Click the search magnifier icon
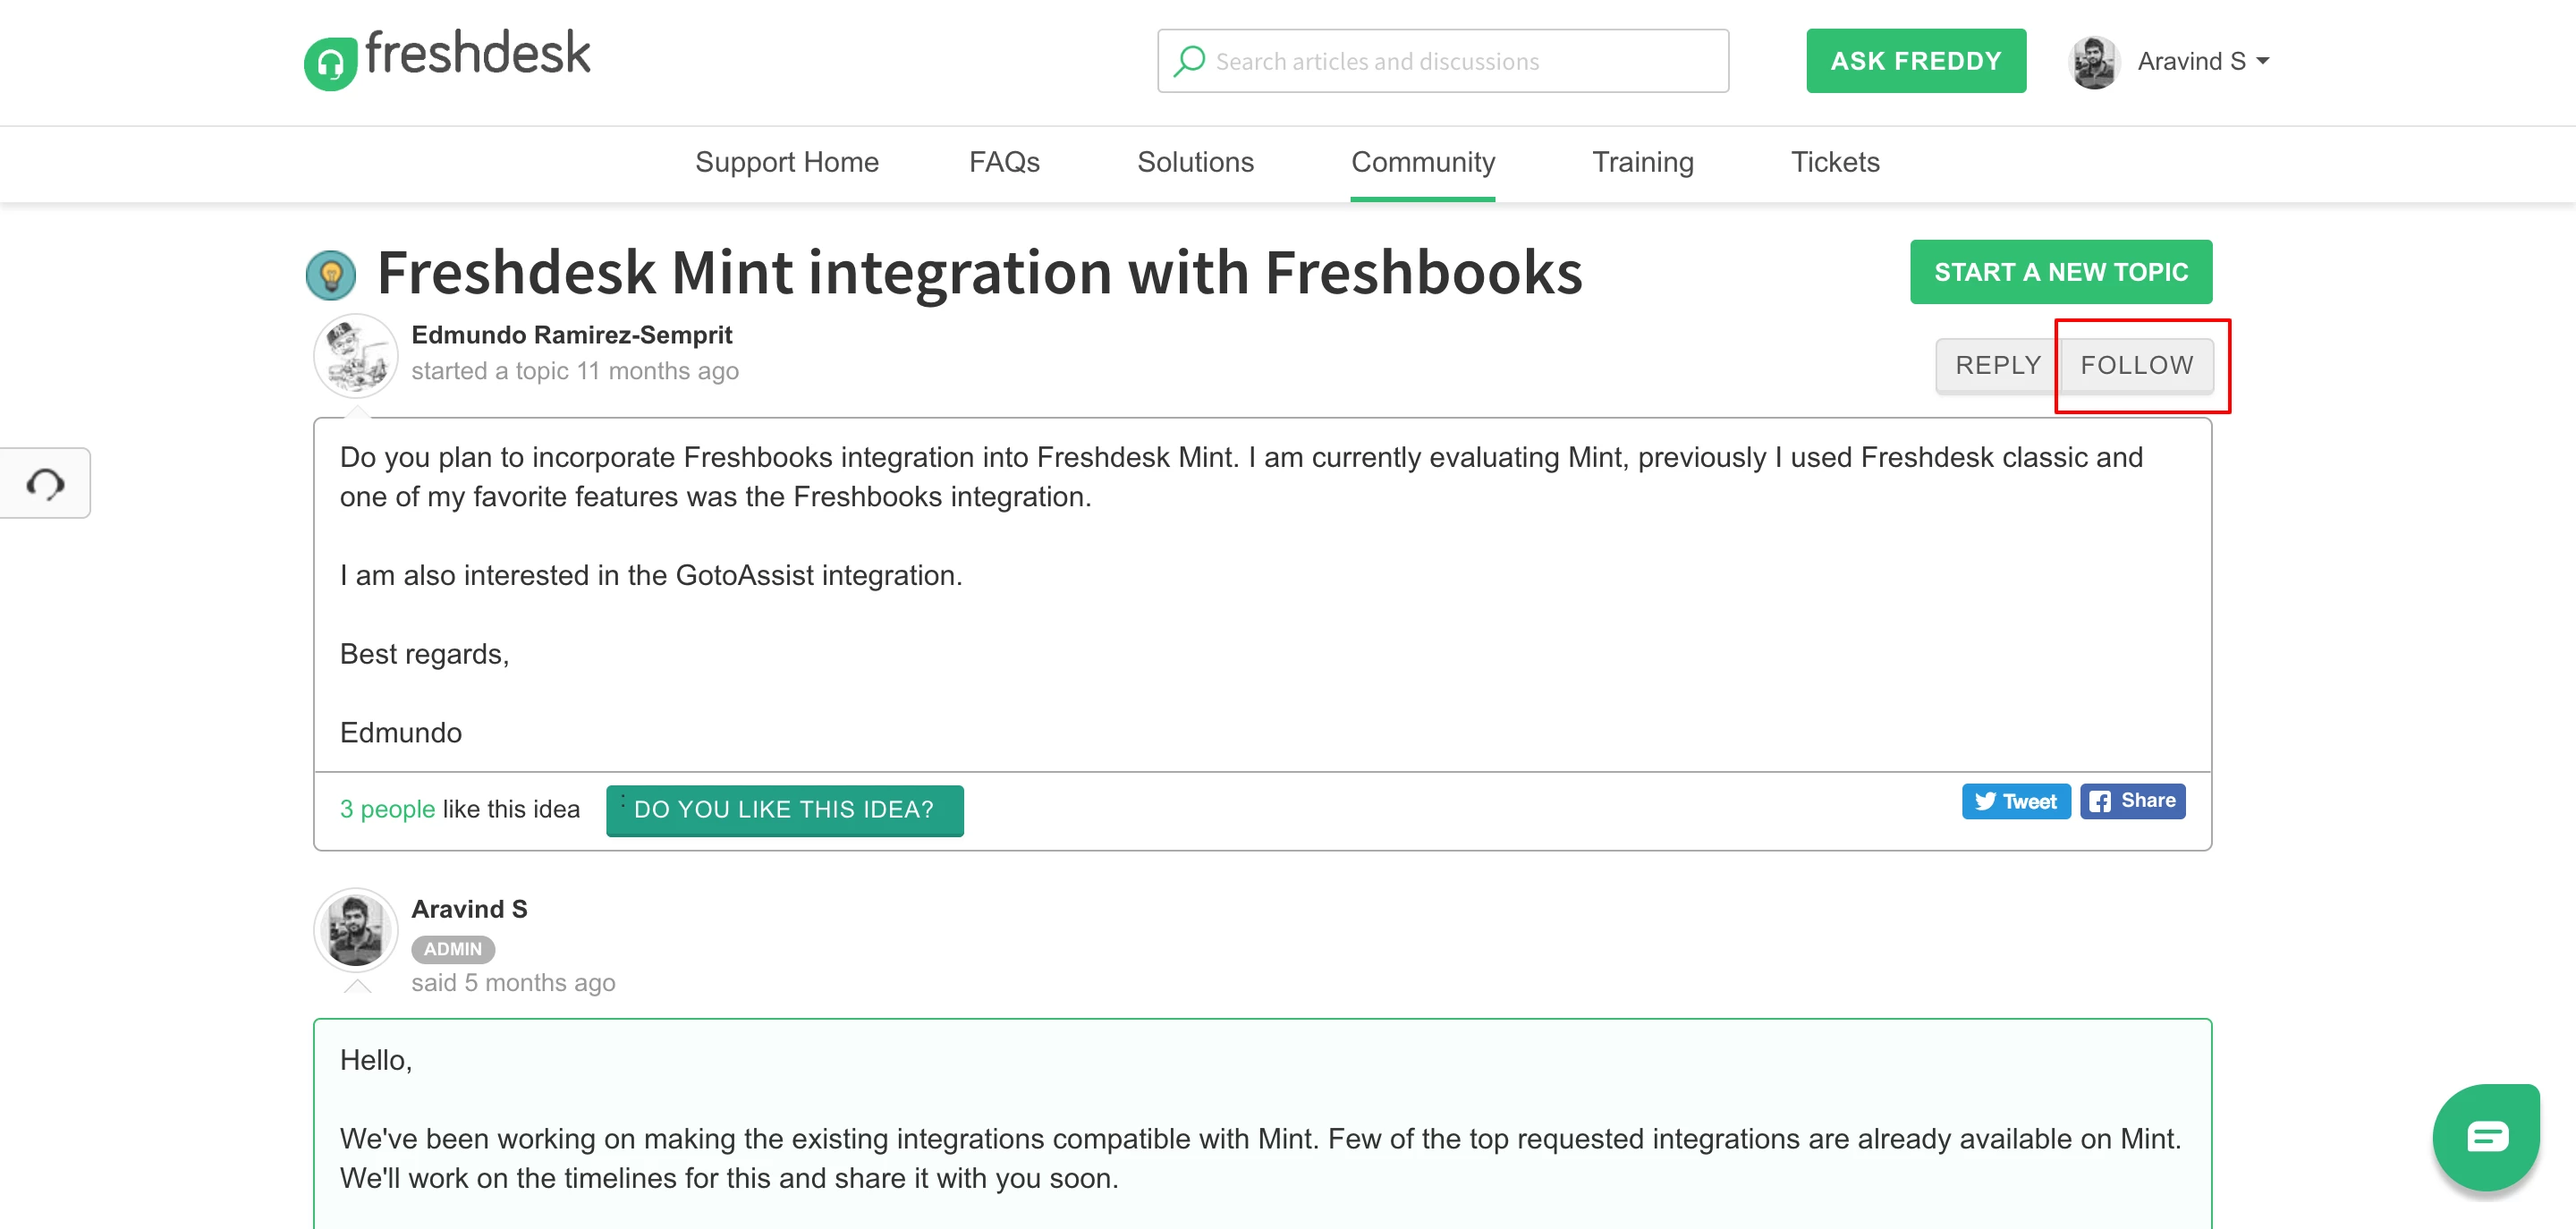This screenshot has height=1229, width=2576. click(x=1189, y=61)
